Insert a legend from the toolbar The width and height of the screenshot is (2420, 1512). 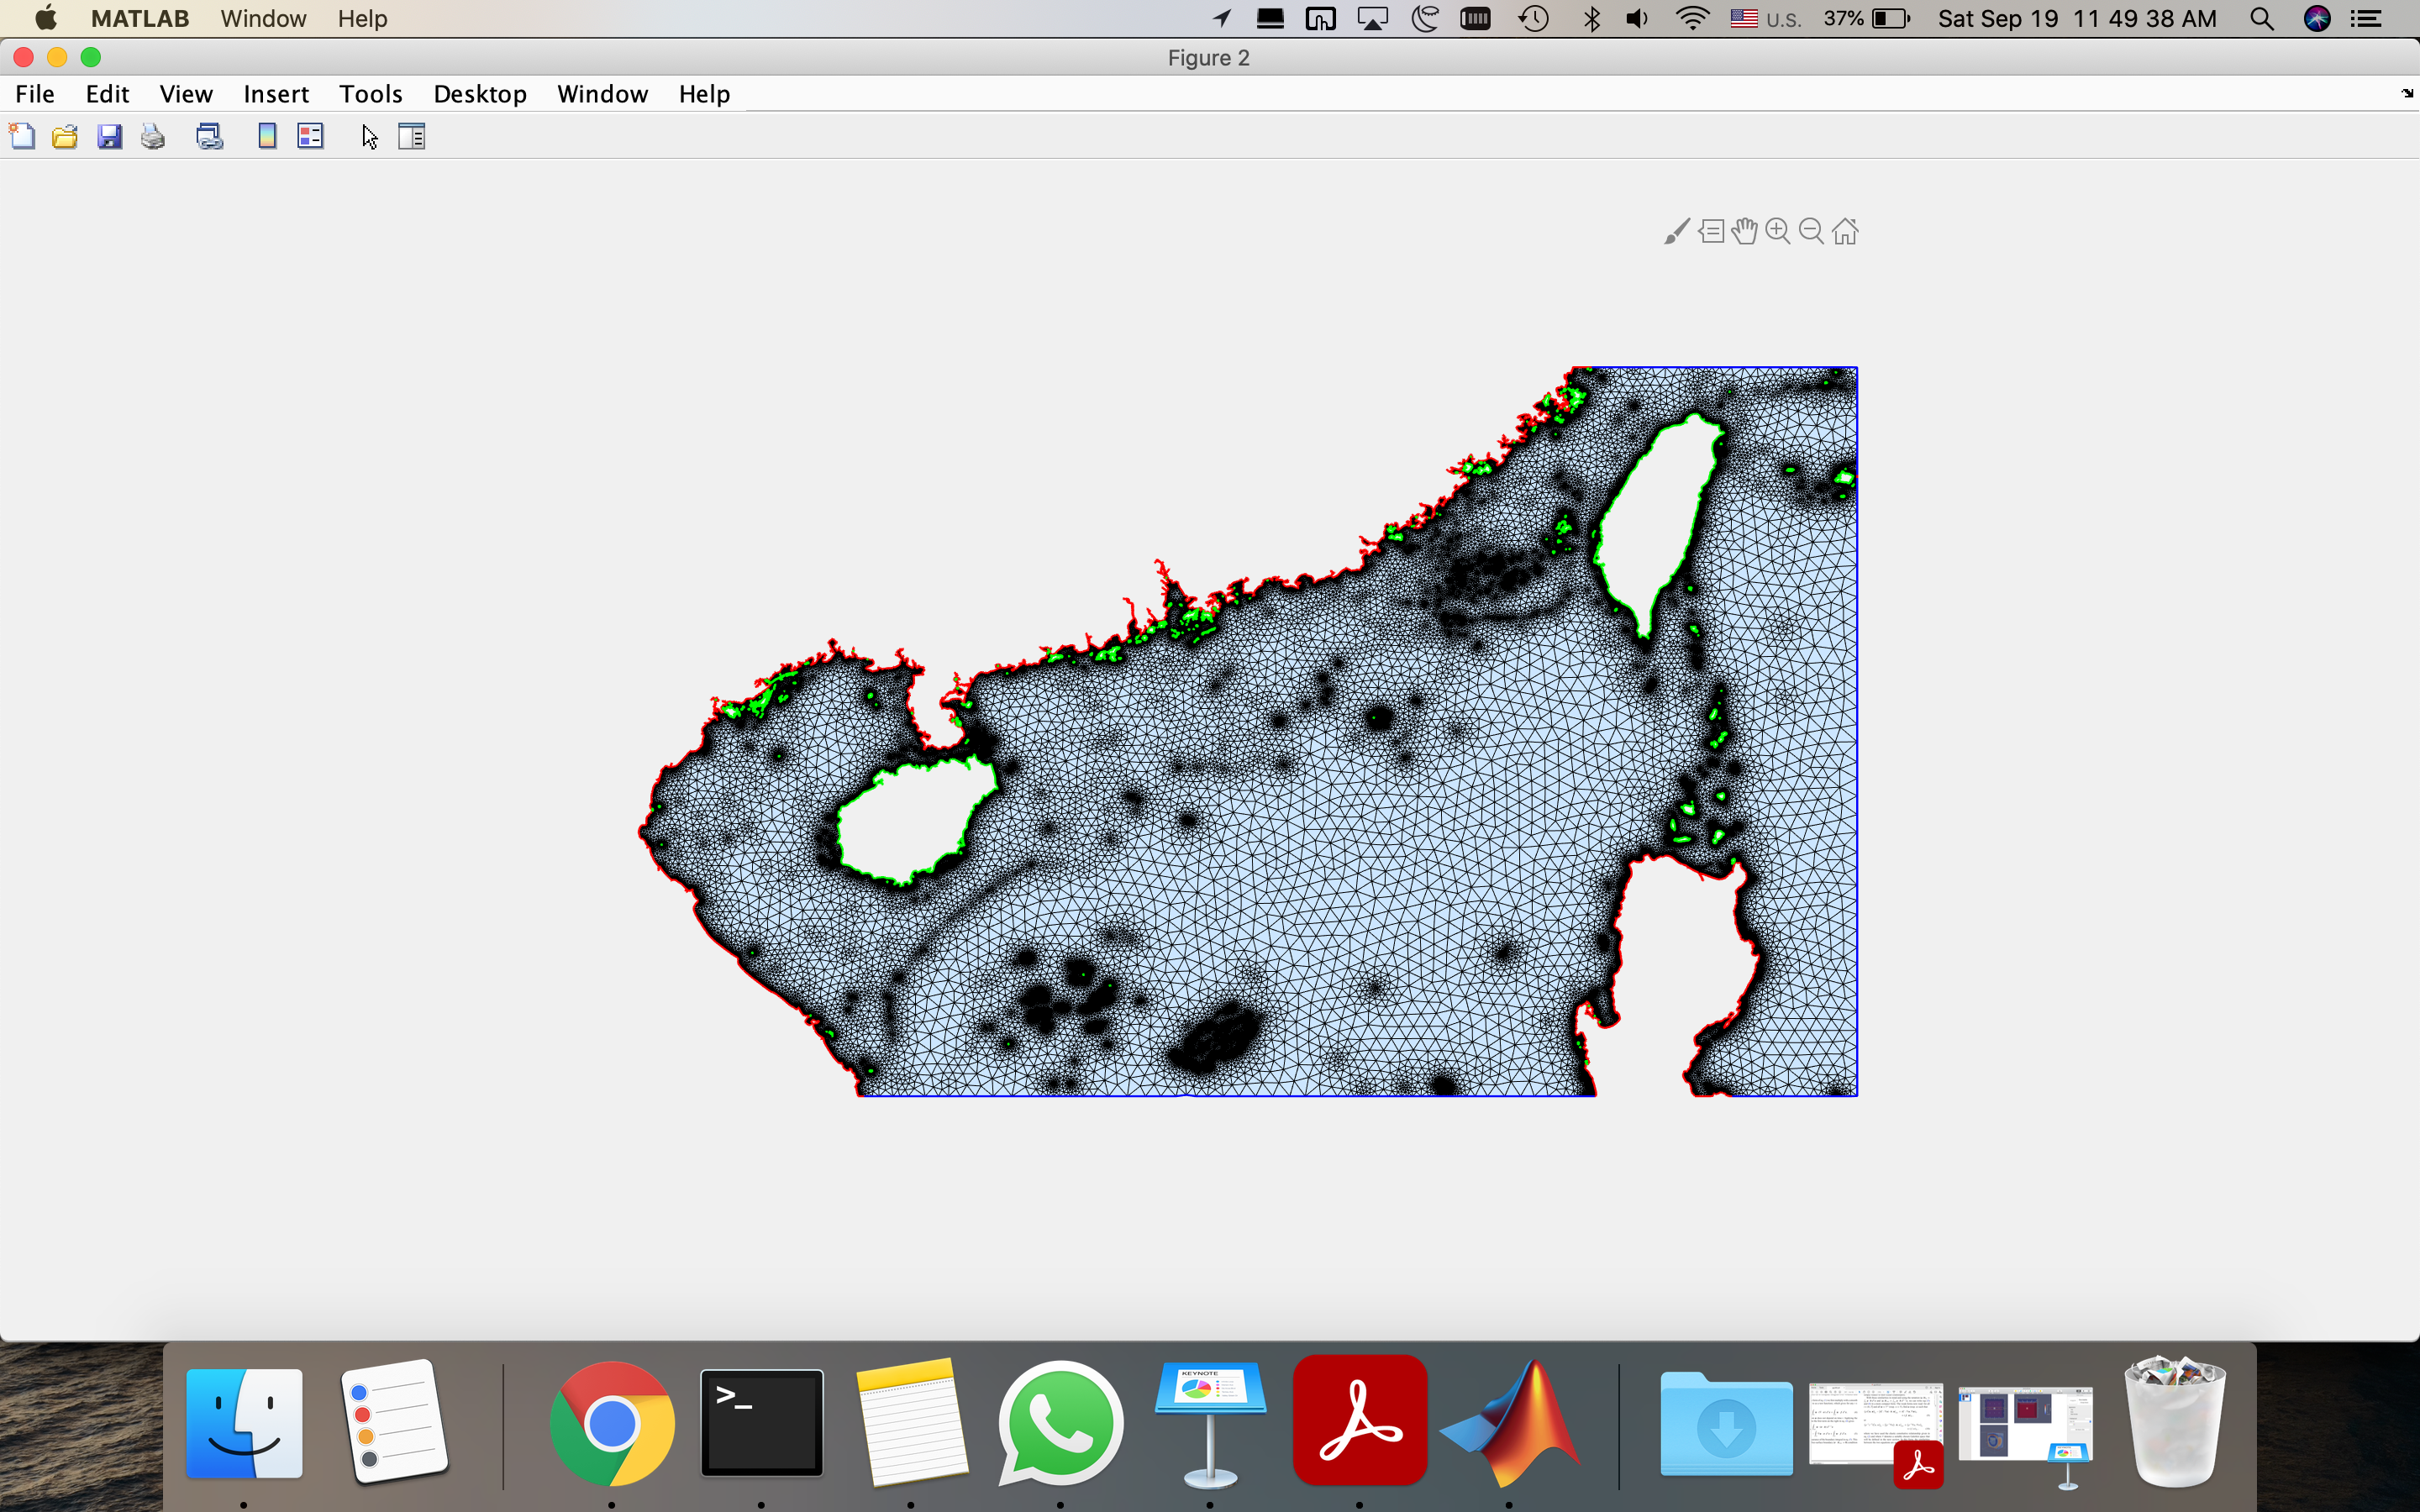tap(310, 136)
